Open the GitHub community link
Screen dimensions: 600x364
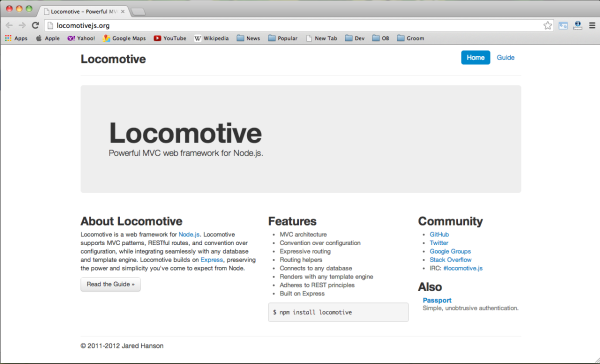tap(439, 234)
